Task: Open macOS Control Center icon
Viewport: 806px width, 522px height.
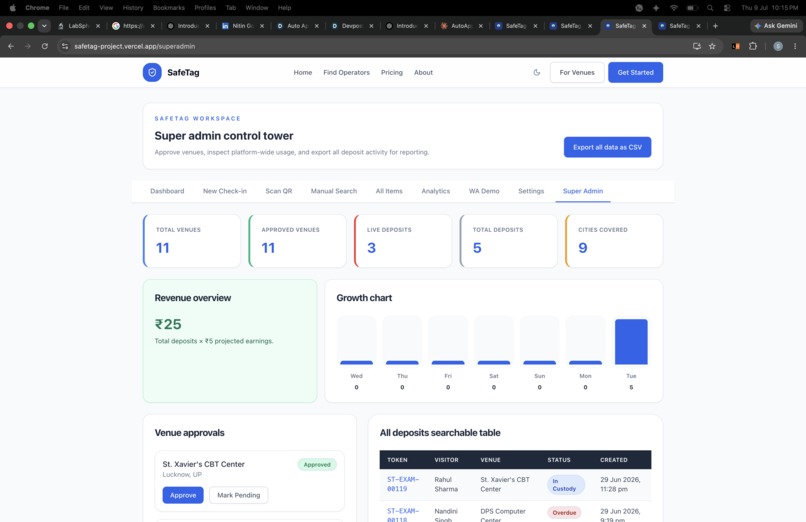Action: tap(727, 8)
